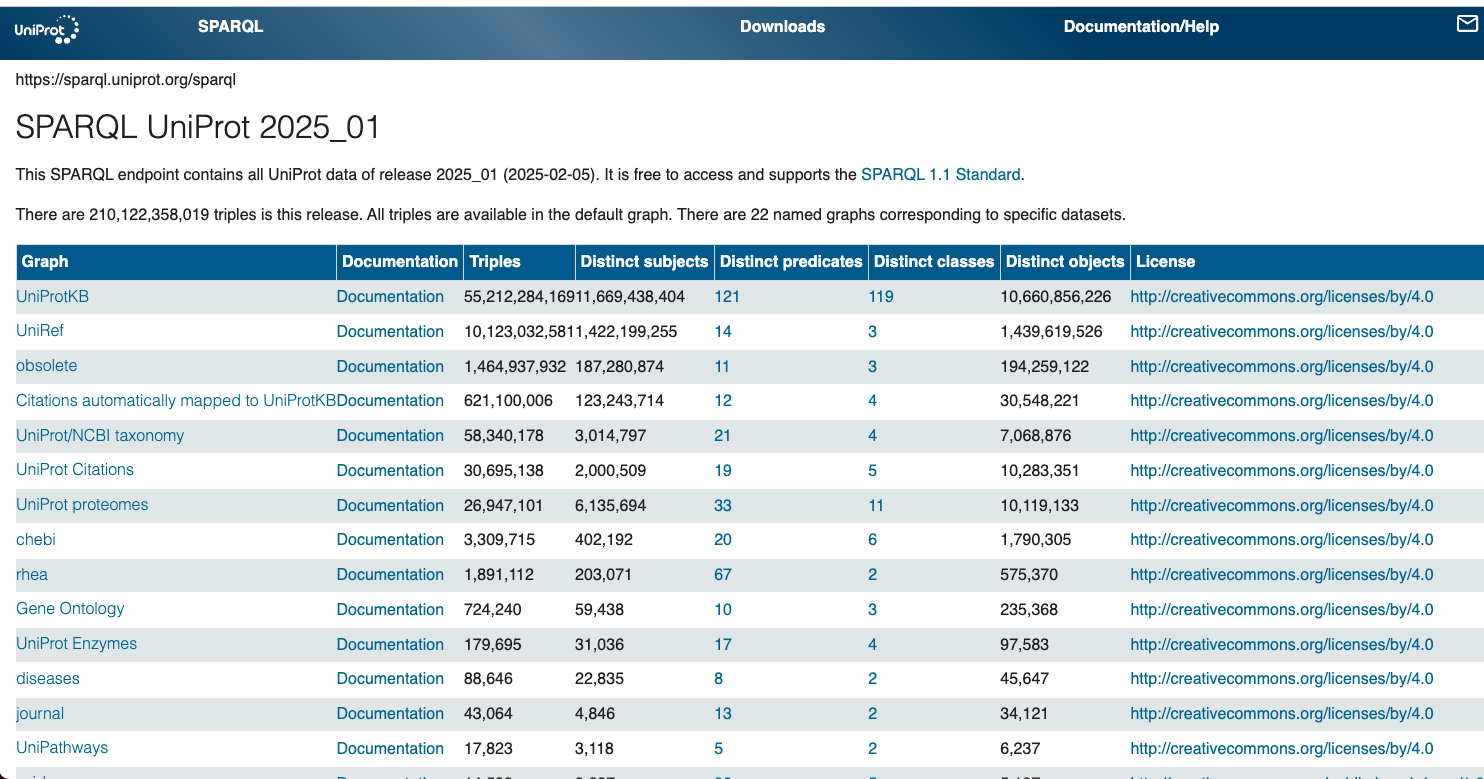The width and height of the screenshot is (1484, 779).
Task: Click the Distinct subjects column header
Action: coord(644,261)
